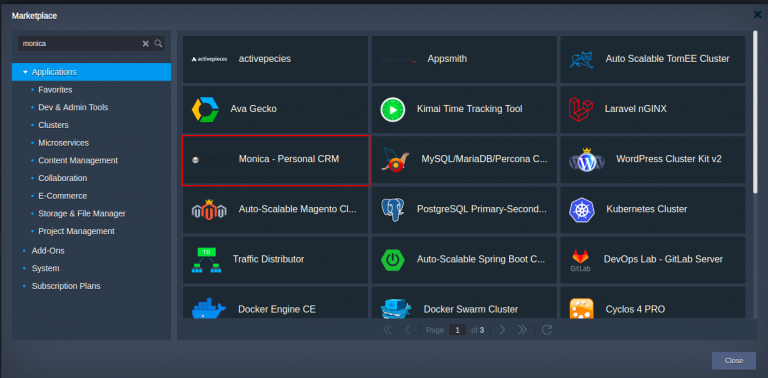Screen dimensions: 768x378
Task: Select the Monica - Personal CRM title
Action: point(289,159)
